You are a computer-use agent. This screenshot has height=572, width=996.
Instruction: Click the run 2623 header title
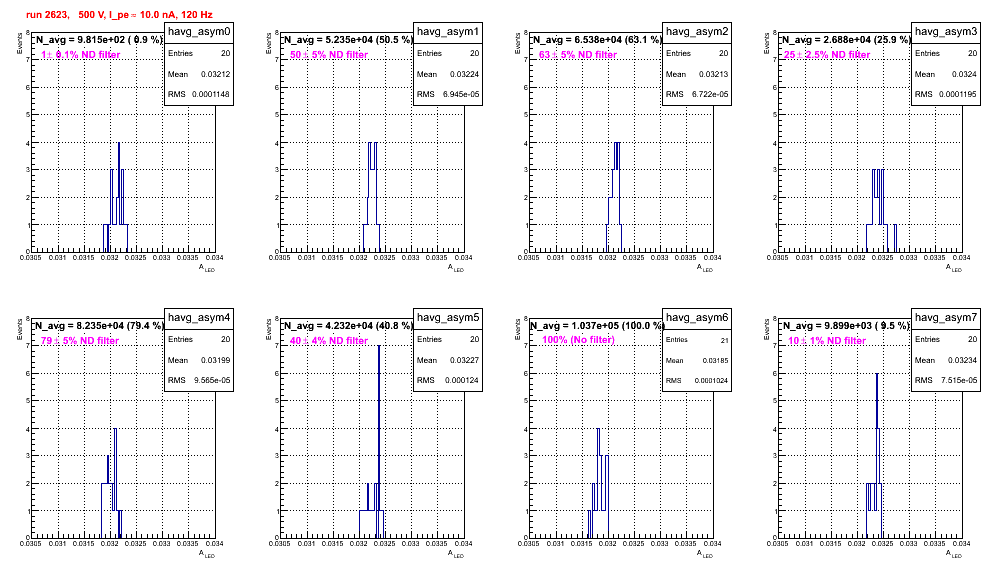[119, 15]
